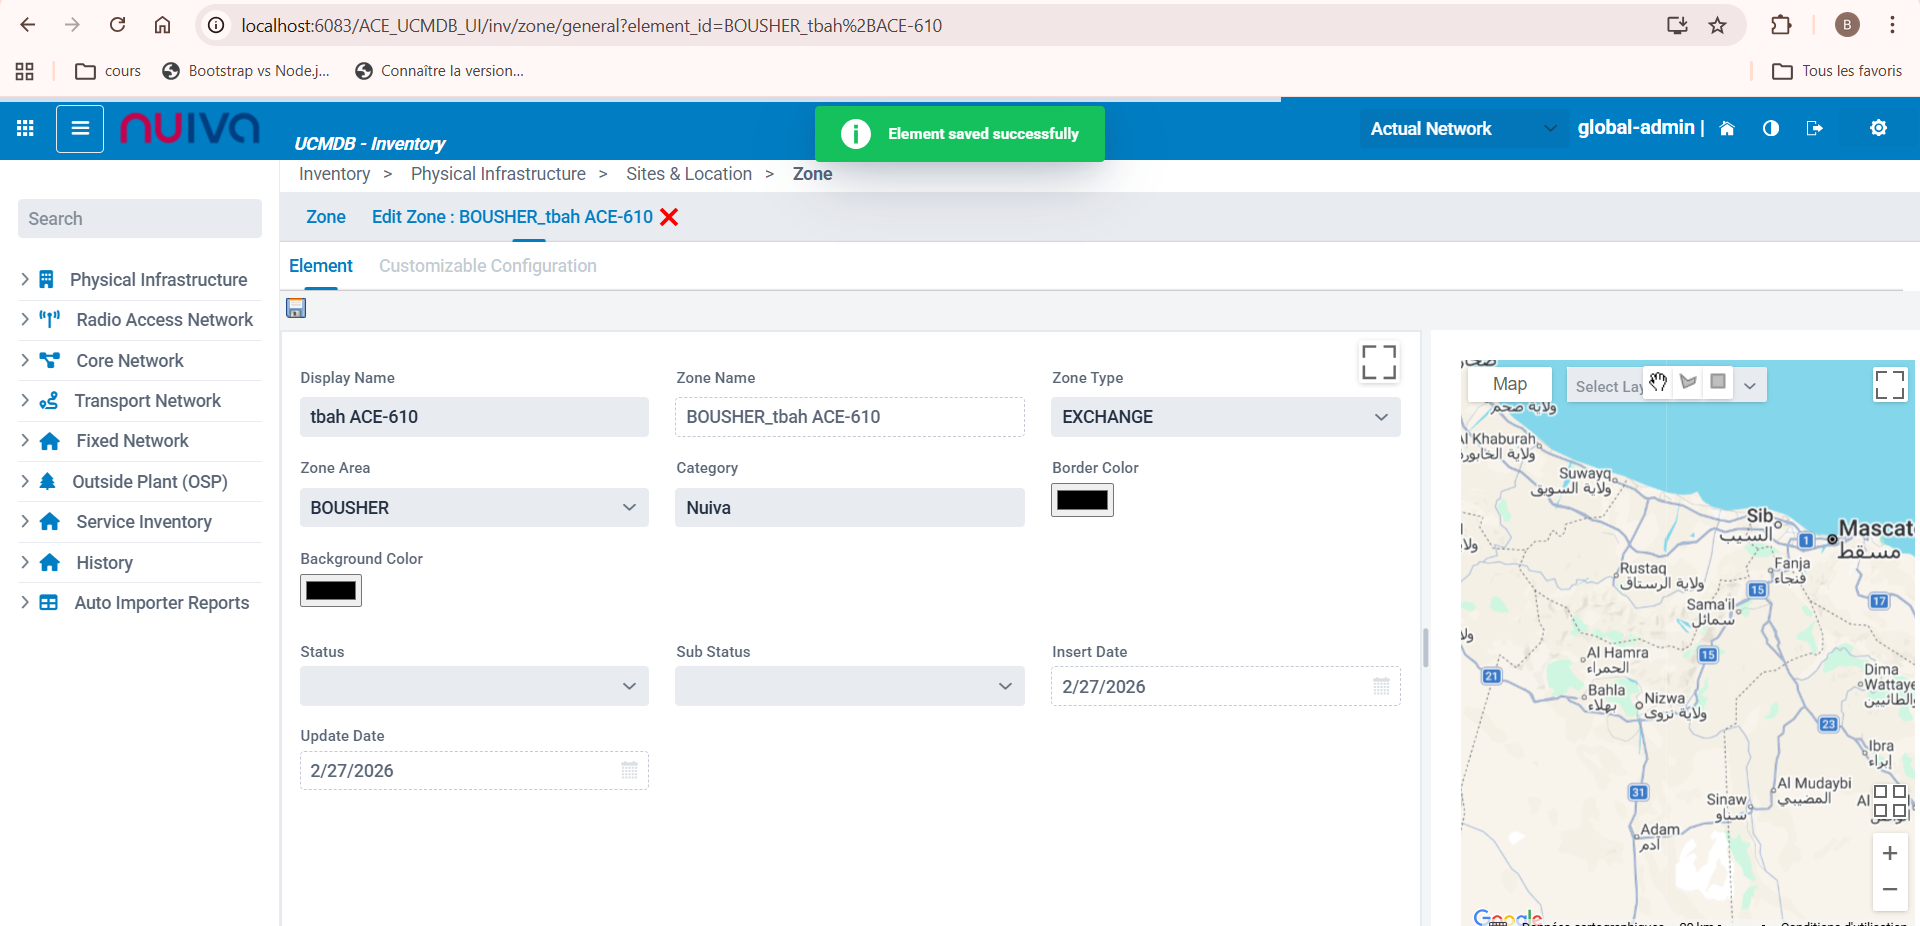Toggle map fullscreen view
This screenshot has height=926, width=1920.
tap(1889, 384)
